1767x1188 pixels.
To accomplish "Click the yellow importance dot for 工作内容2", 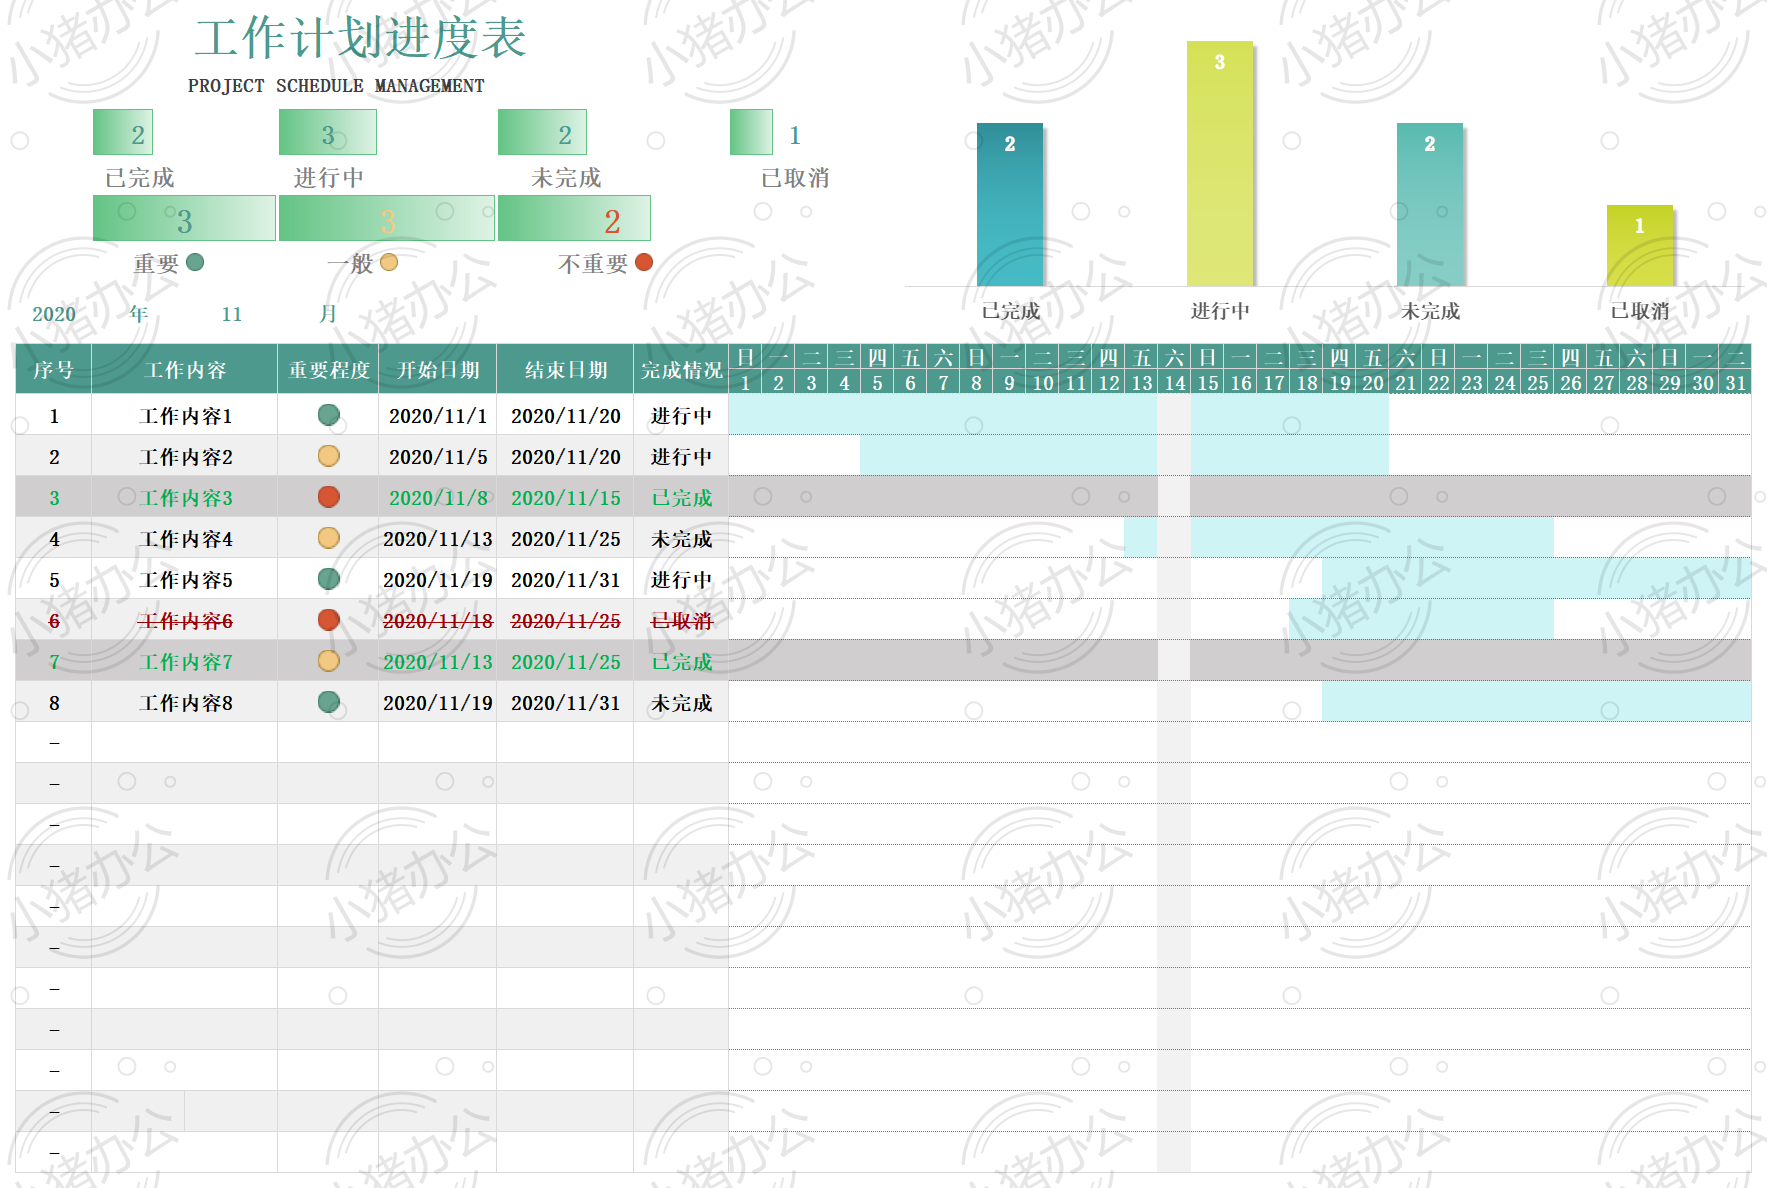I will pos(328,456).
